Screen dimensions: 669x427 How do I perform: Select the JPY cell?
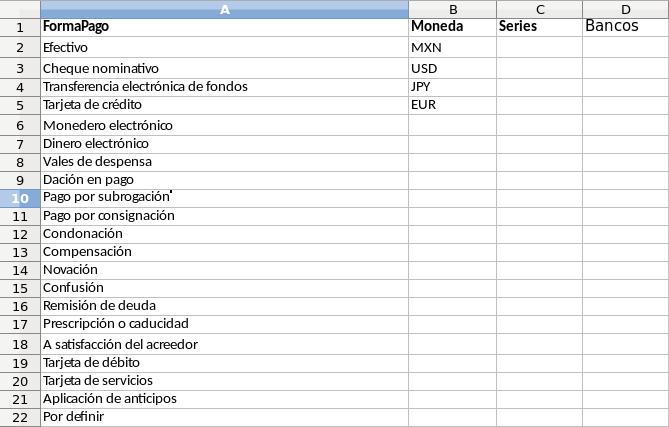click(452, 86)
